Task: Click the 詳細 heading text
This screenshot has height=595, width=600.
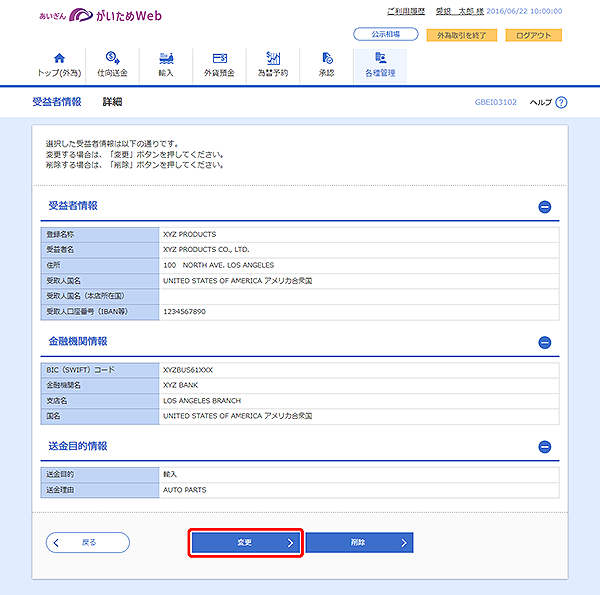Action: (x=112, y=102)
